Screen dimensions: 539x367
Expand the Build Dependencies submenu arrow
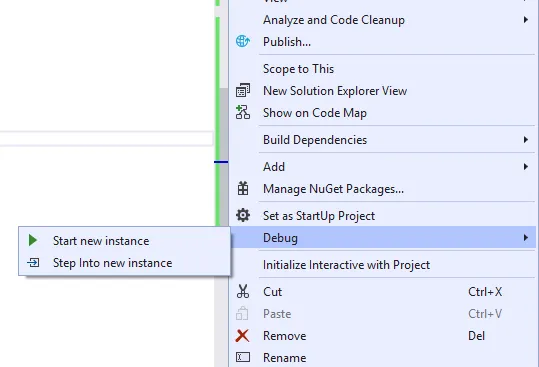[526, 140]
